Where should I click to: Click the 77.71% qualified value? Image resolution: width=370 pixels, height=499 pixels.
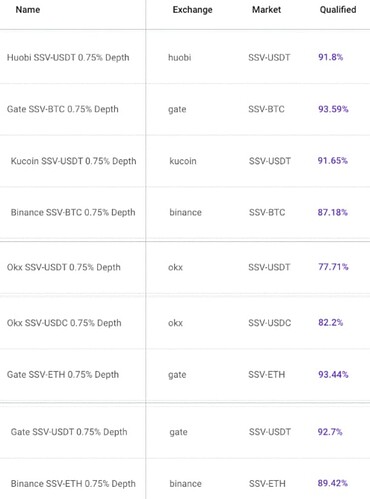333,267
